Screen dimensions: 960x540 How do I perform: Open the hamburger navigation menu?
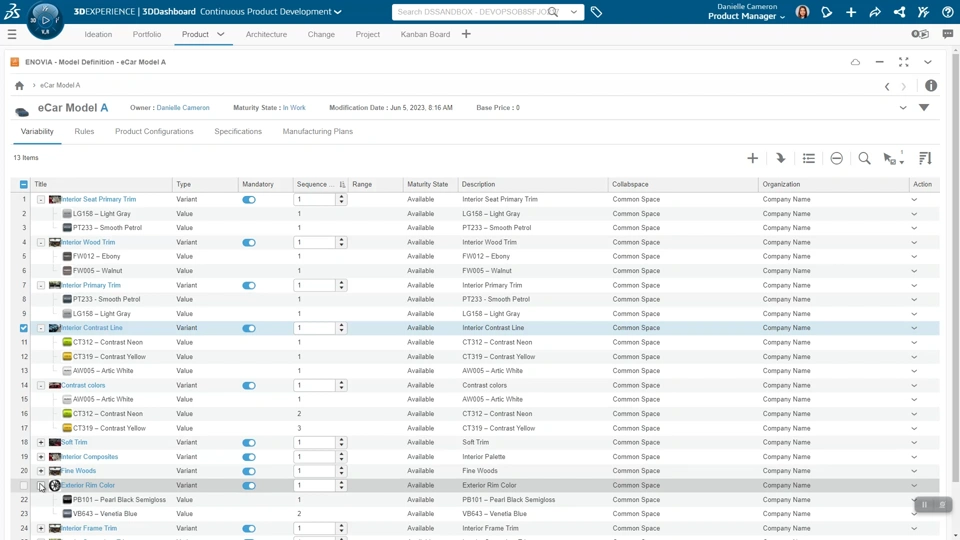pyautogui.click(x=12, y=34)
